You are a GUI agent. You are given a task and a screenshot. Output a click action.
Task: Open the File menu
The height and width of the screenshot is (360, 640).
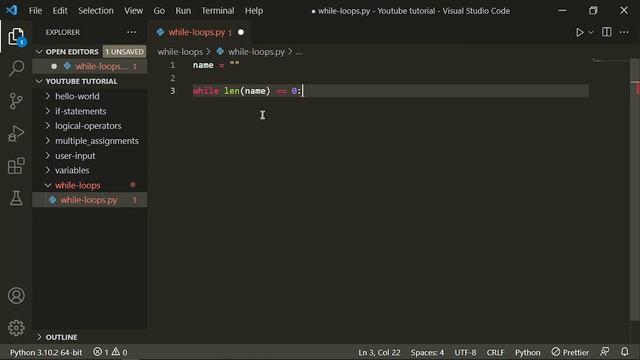(36, 11)
